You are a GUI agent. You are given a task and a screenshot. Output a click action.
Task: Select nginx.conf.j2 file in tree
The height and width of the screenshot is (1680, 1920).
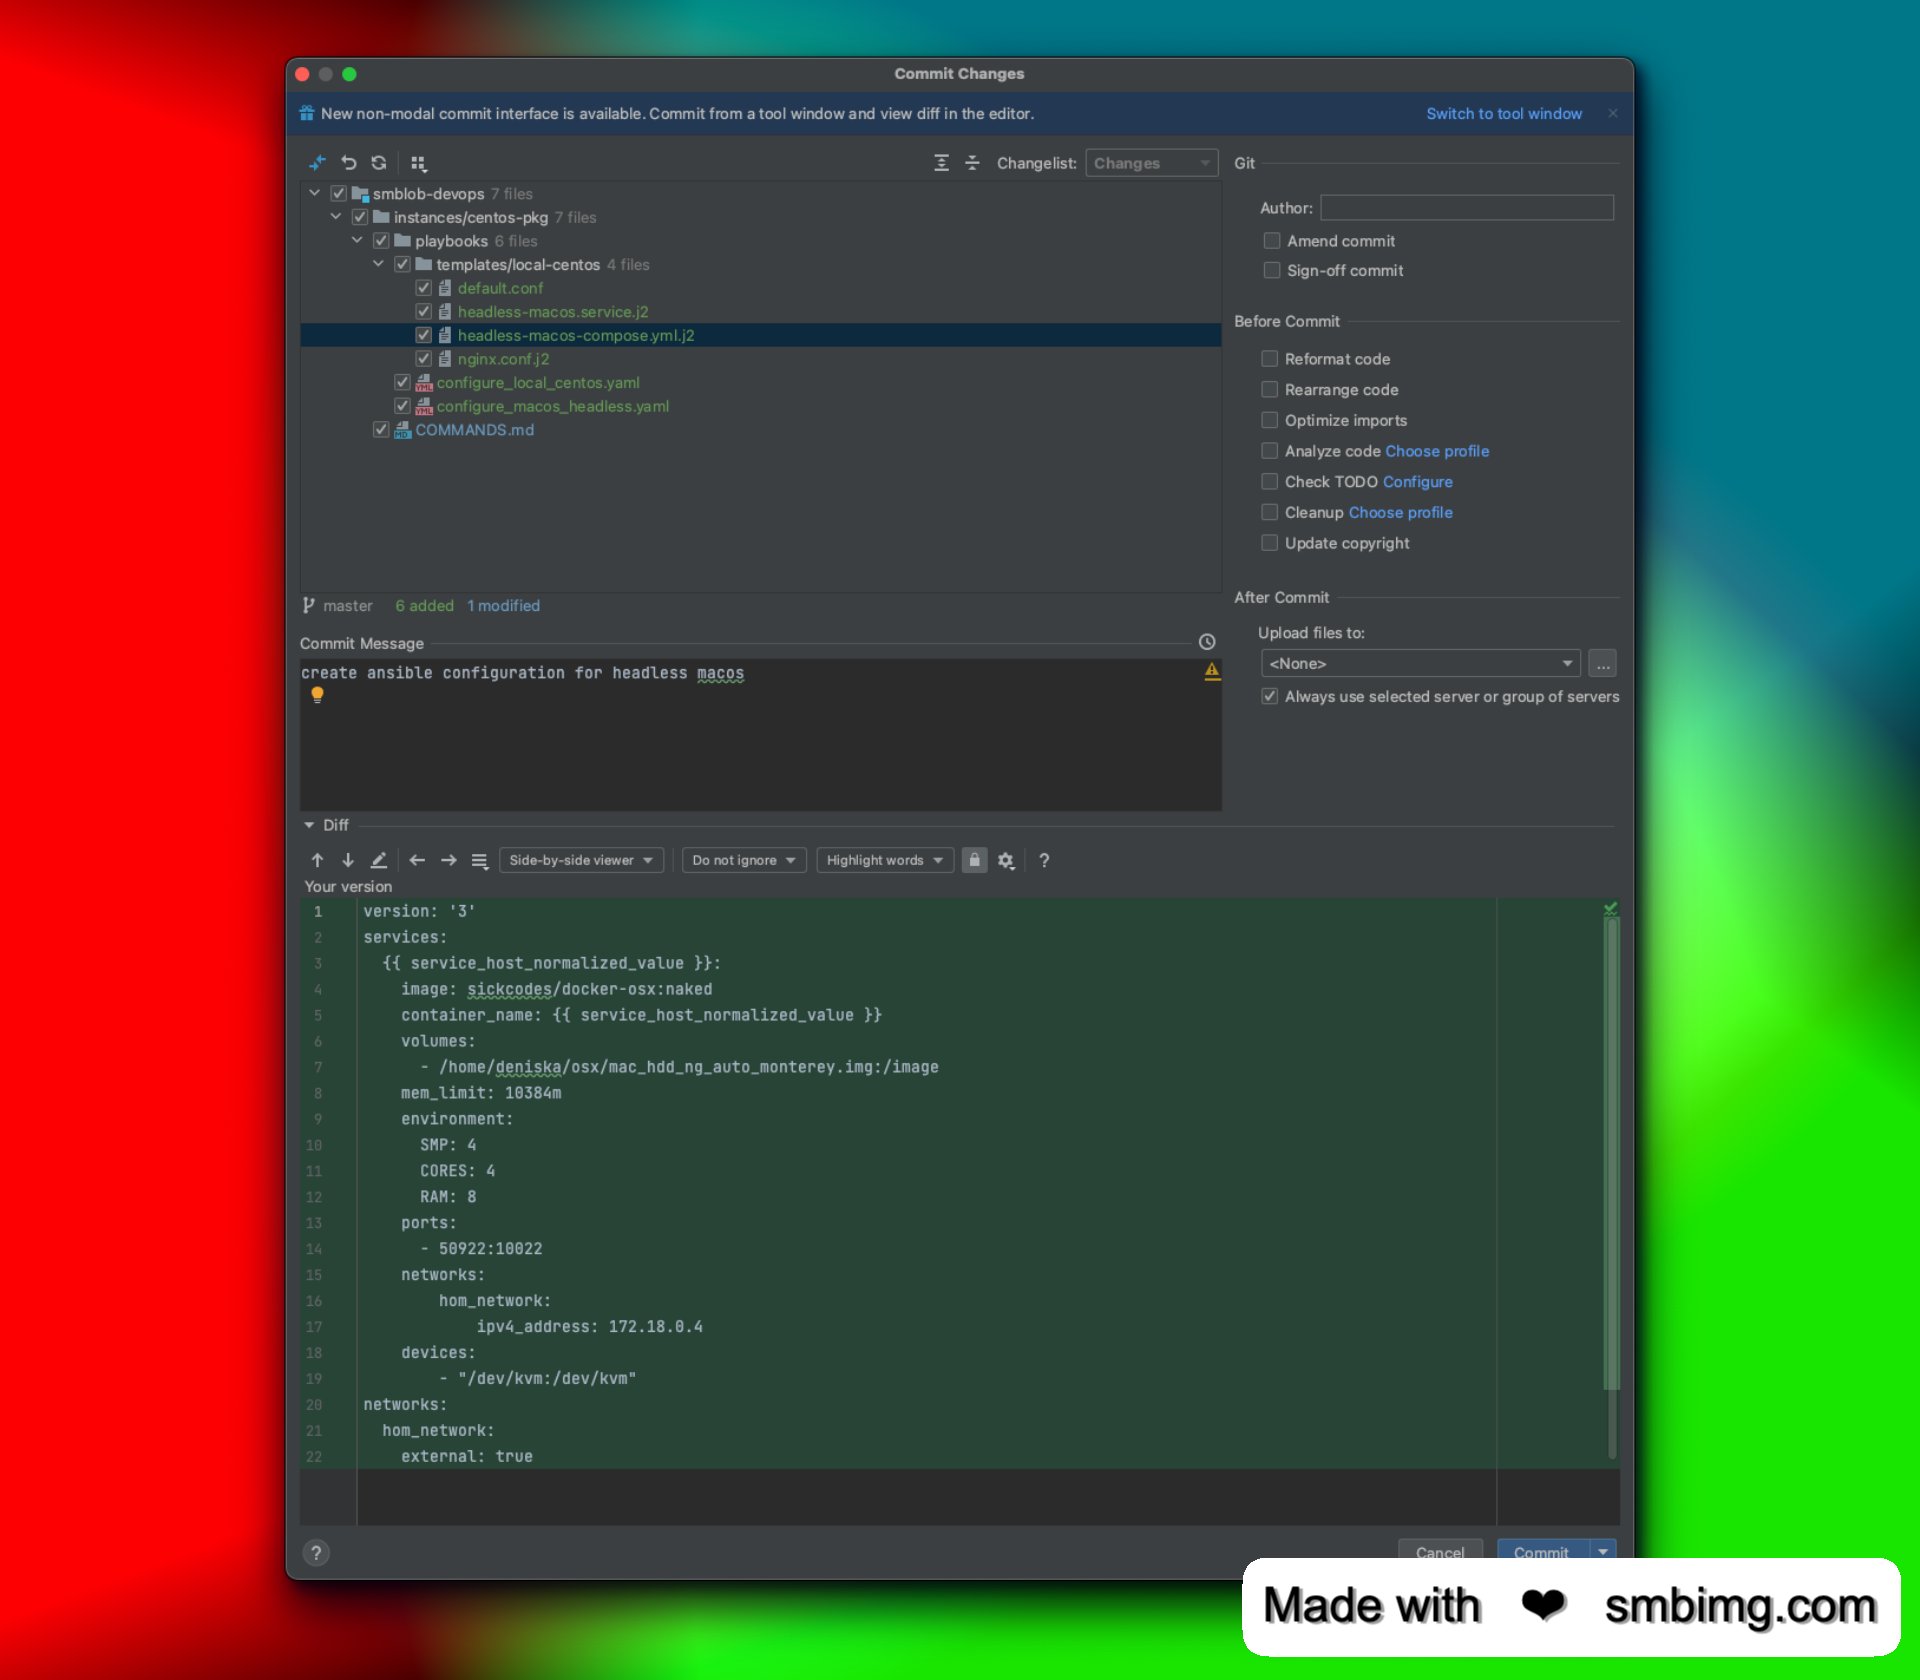tap(503, 358)
